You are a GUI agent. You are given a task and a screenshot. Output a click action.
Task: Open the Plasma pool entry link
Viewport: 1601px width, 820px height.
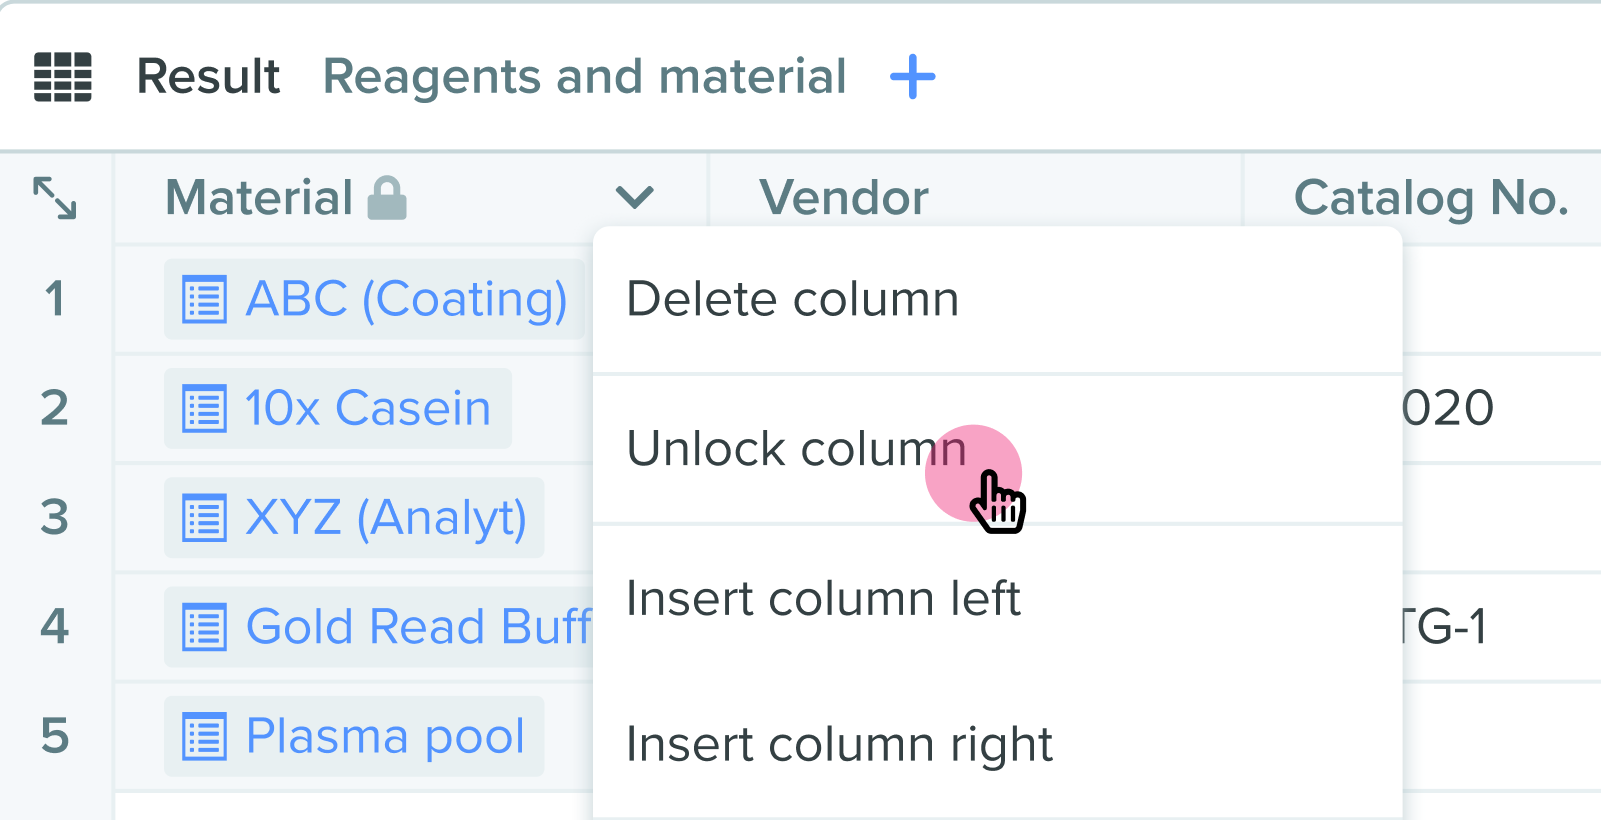pyautogui.click(x=385, y=737)
